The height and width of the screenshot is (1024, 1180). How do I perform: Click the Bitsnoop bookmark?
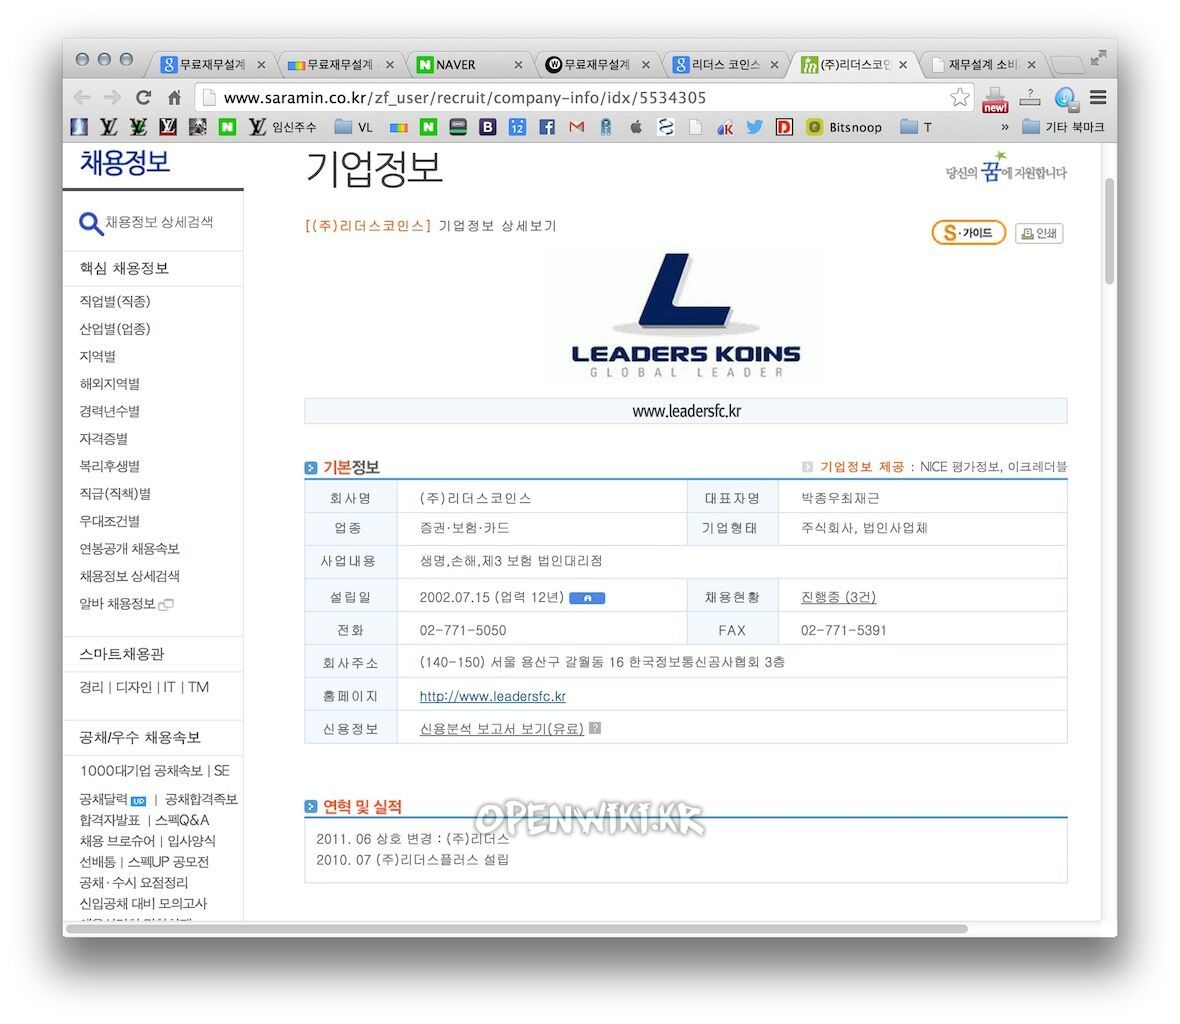pos(844,127)
